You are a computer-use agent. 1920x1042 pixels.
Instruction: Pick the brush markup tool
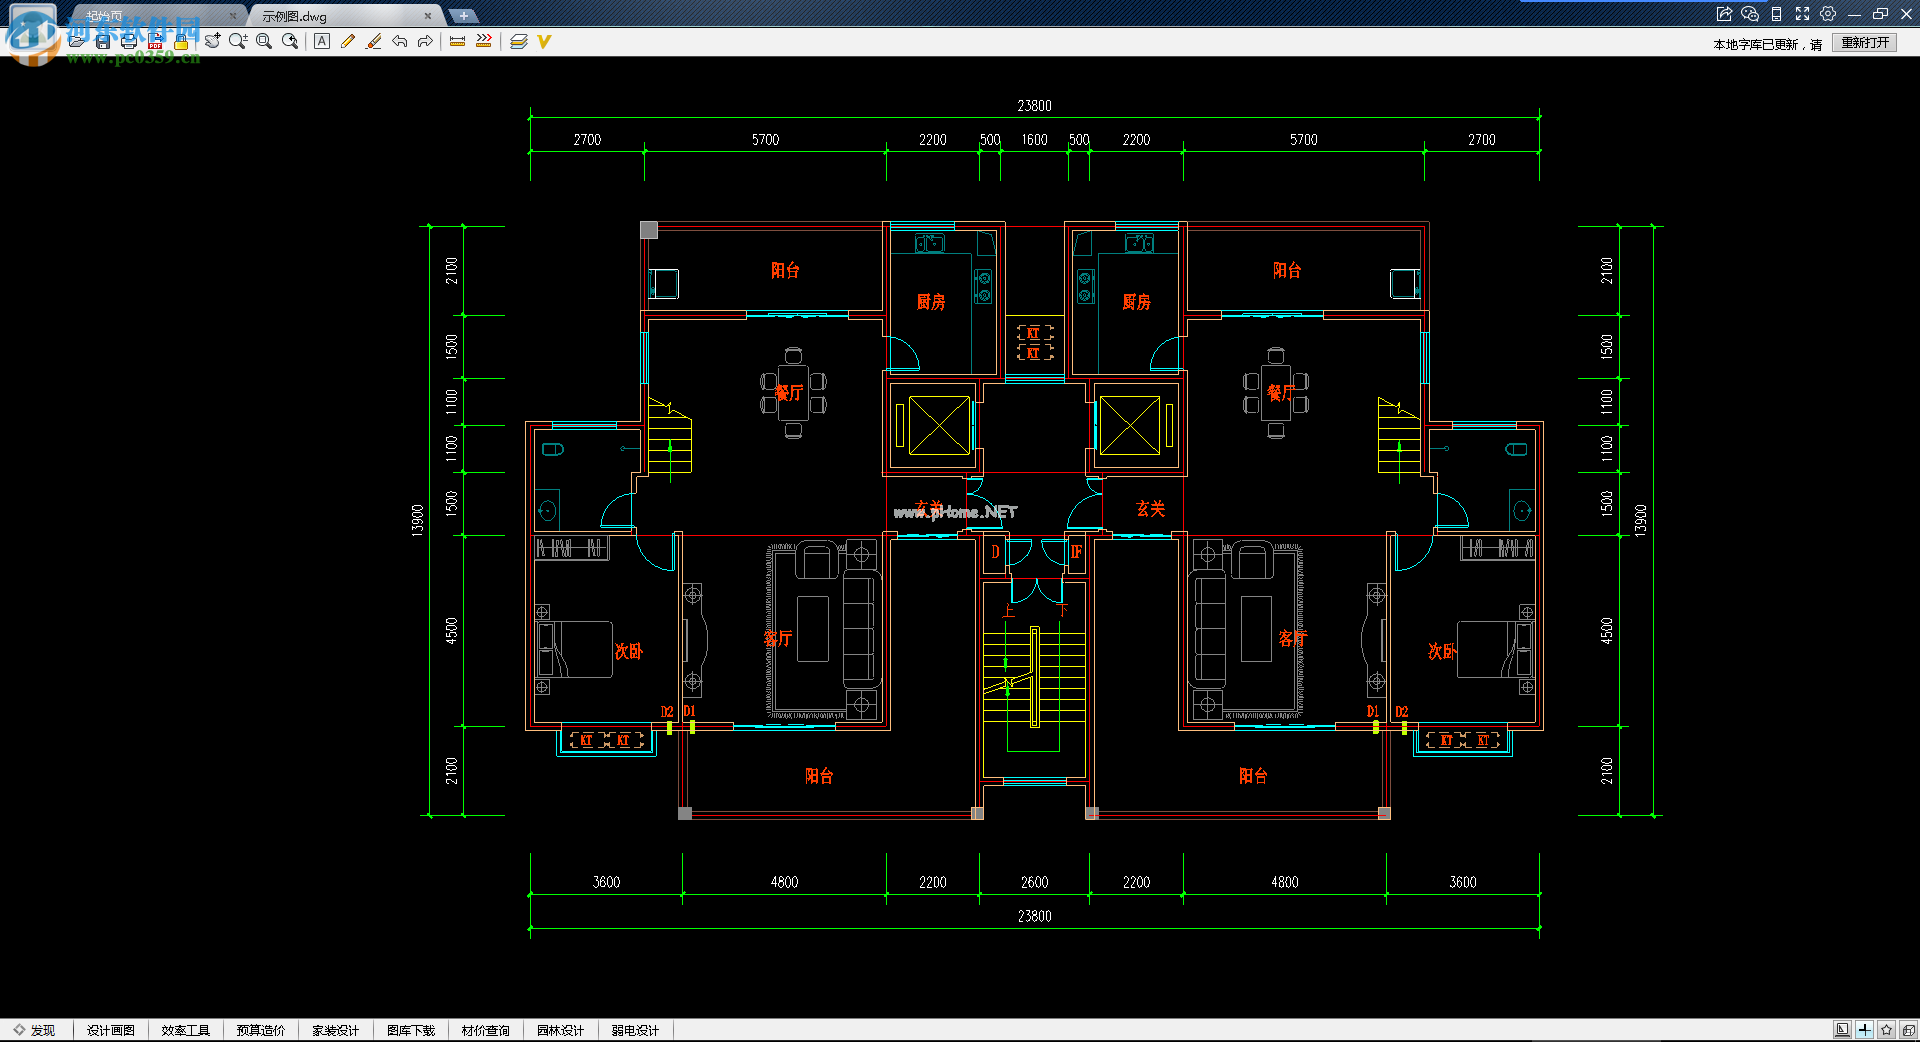pos(374,41)
